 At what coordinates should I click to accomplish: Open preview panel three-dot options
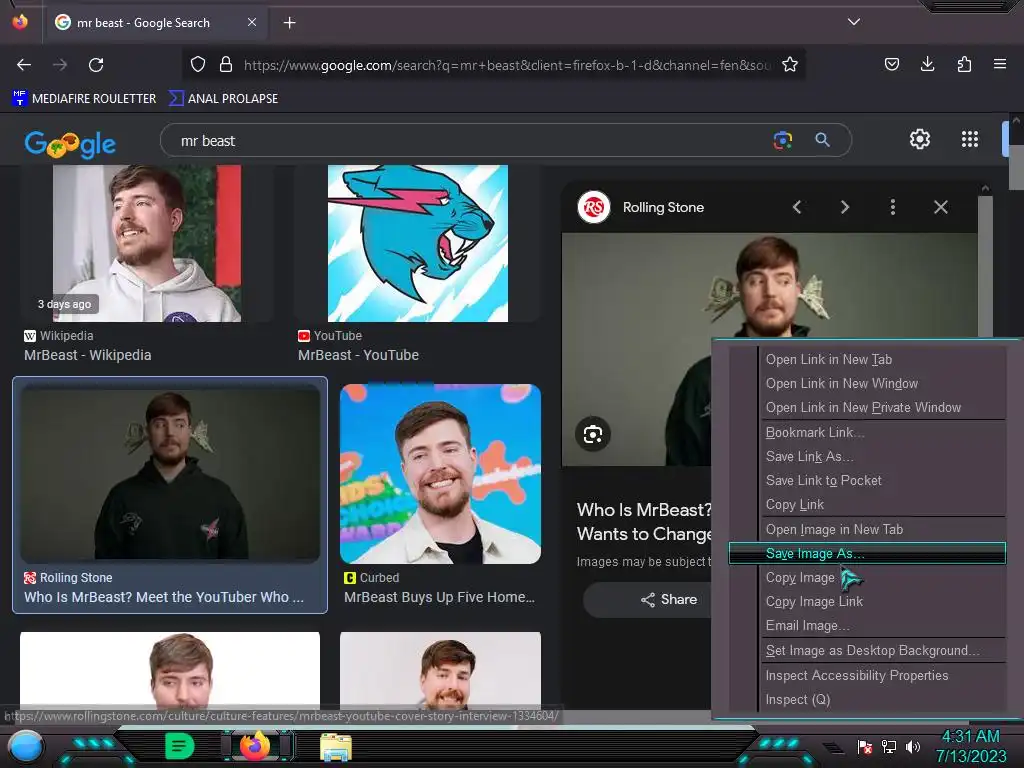coord(893,207)
